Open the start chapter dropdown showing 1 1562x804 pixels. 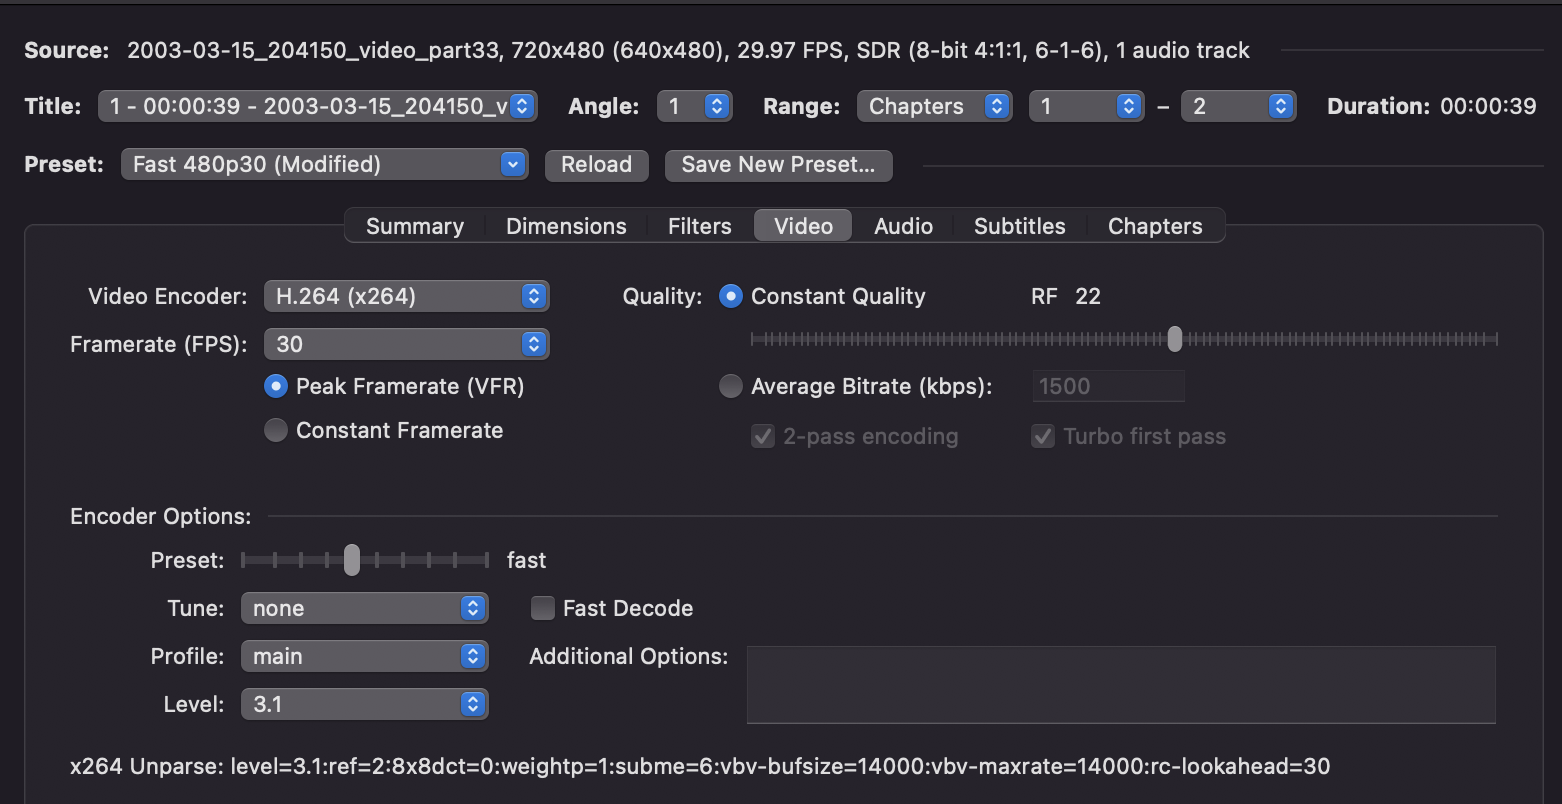[1086, 106]
